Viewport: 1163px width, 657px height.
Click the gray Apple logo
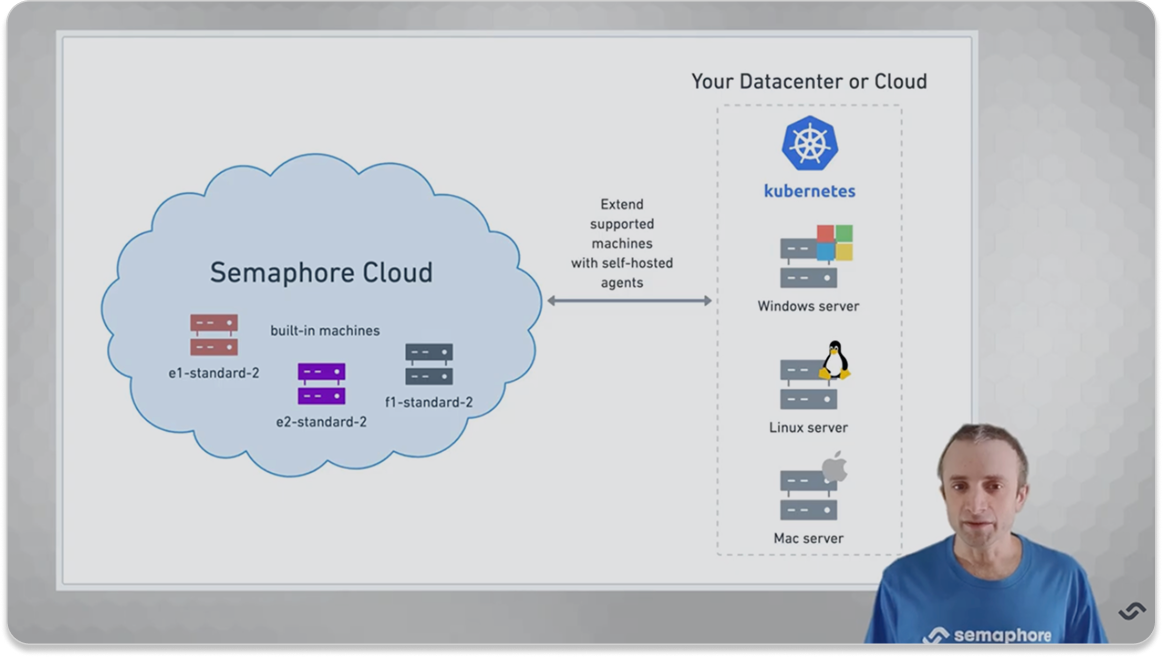(x=835, y=466)
